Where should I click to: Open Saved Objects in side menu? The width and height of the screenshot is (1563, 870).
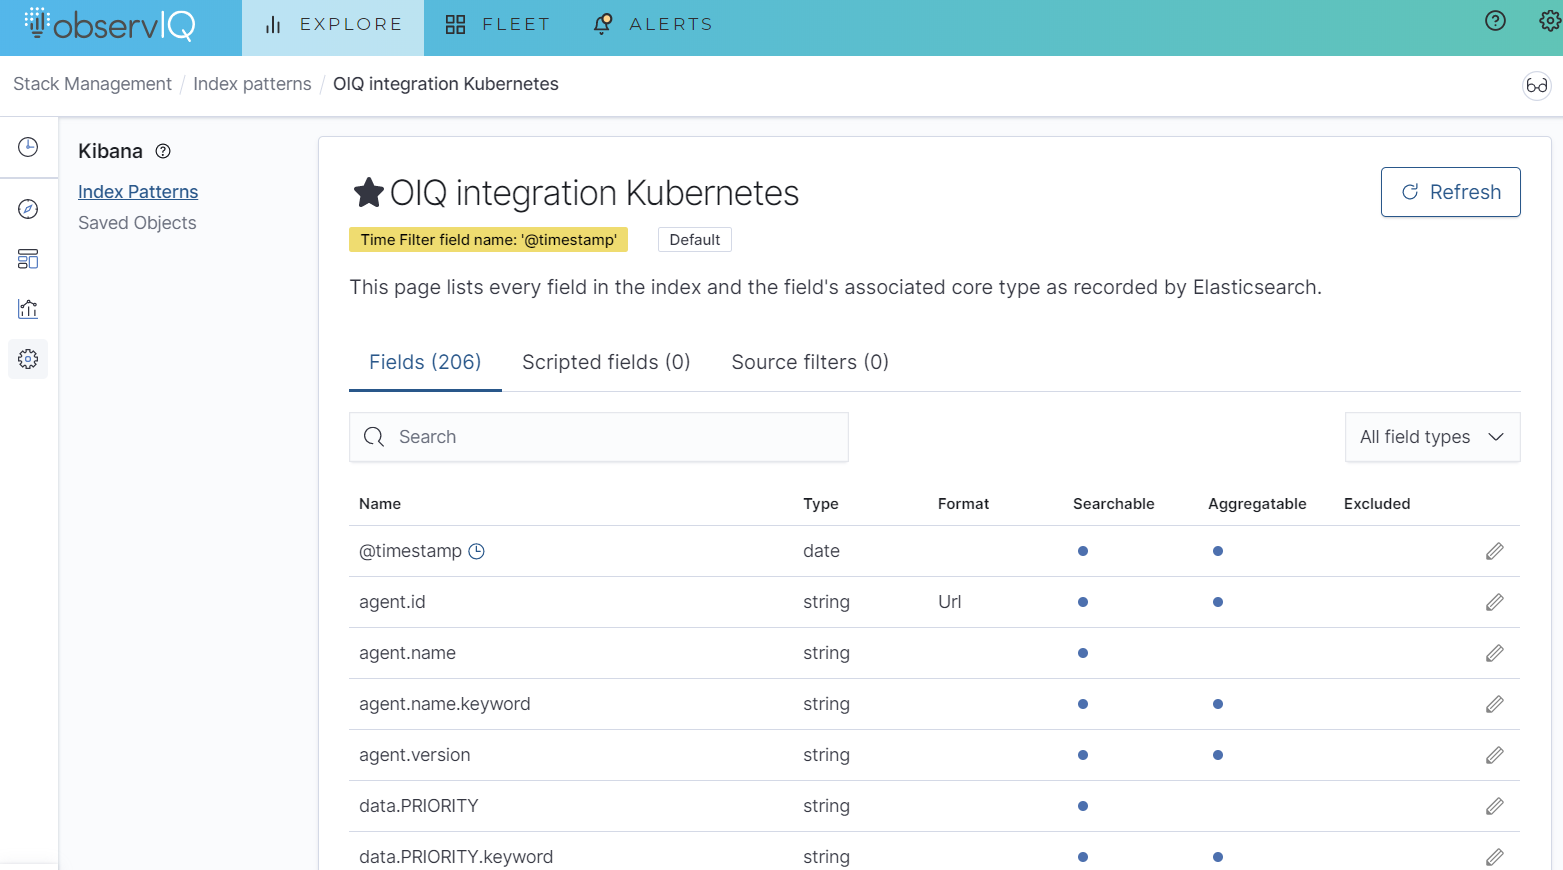(x=137, y=223)
